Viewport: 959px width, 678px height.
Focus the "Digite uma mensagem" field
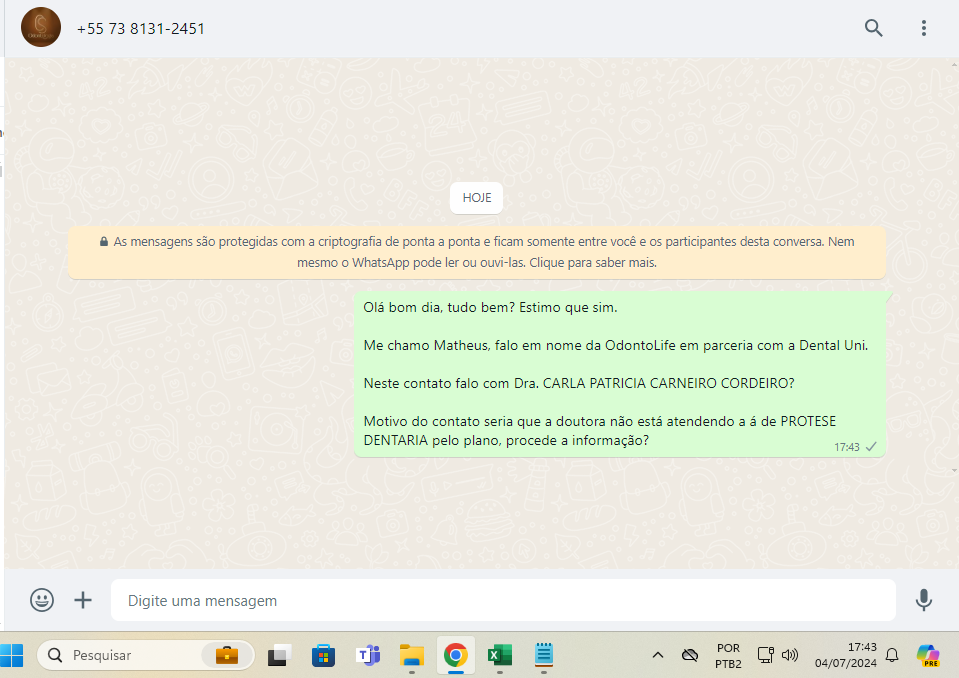(x=503, y=600)
